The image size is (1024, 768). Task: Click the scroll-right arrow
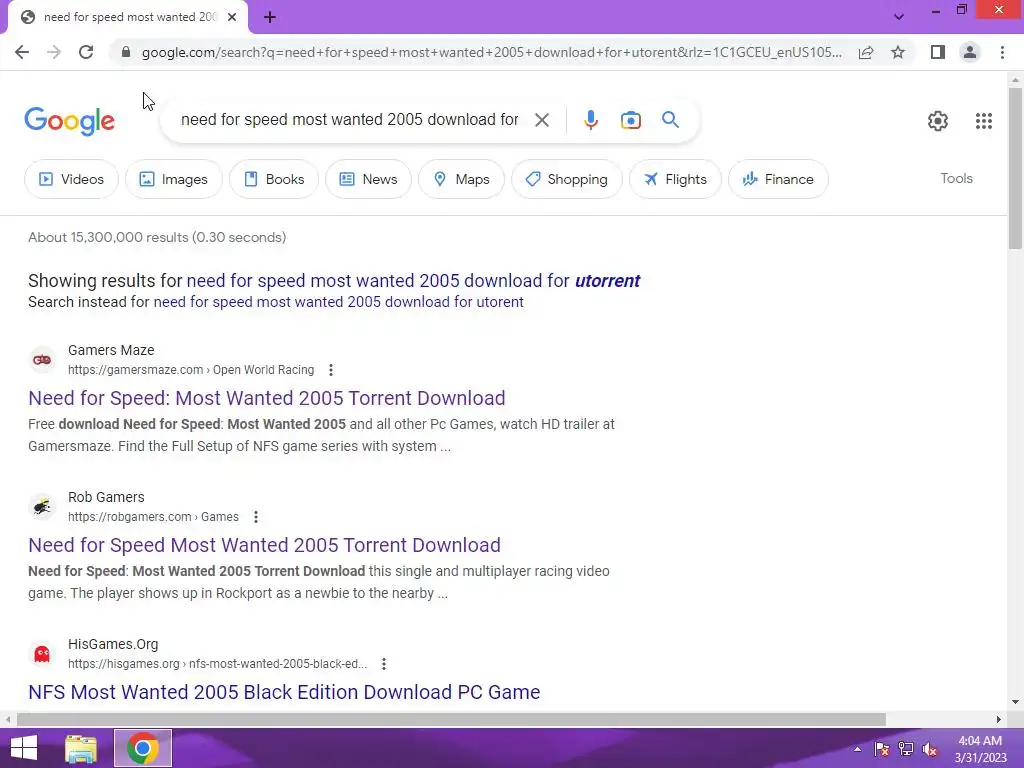click(999, 720)
